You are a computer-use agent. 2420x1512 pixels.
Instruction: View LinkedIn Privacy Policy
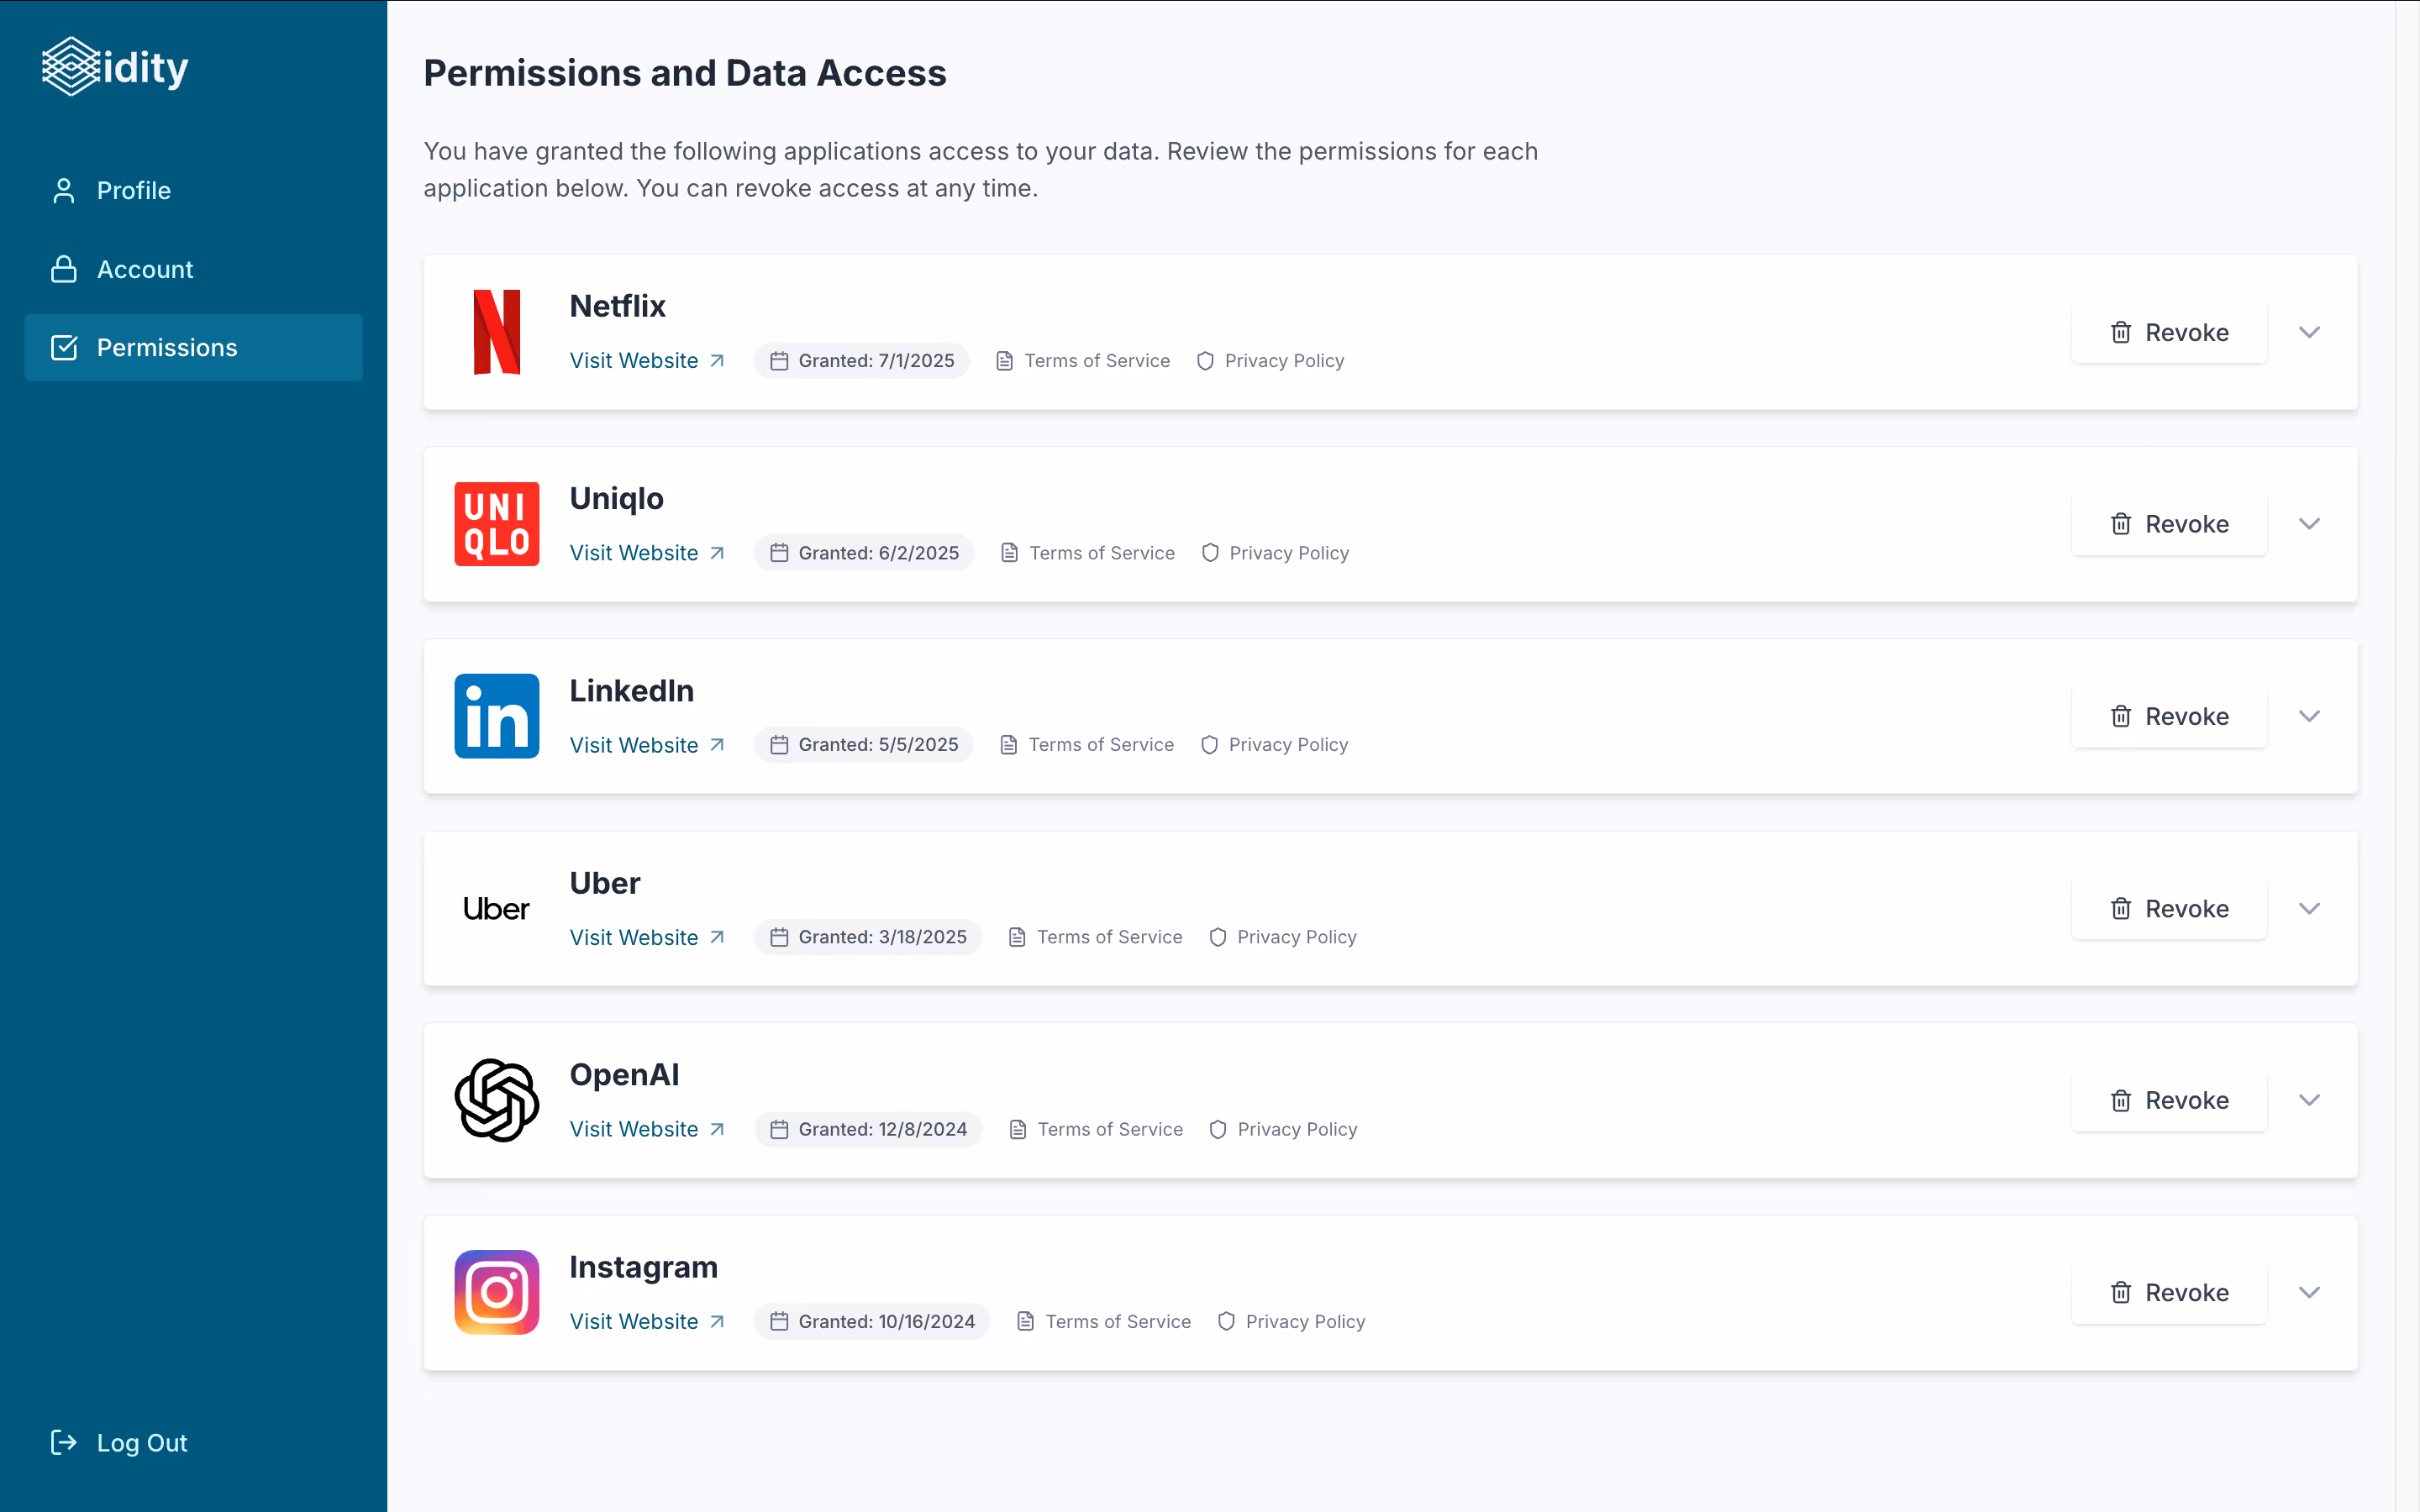(1274, 745)
